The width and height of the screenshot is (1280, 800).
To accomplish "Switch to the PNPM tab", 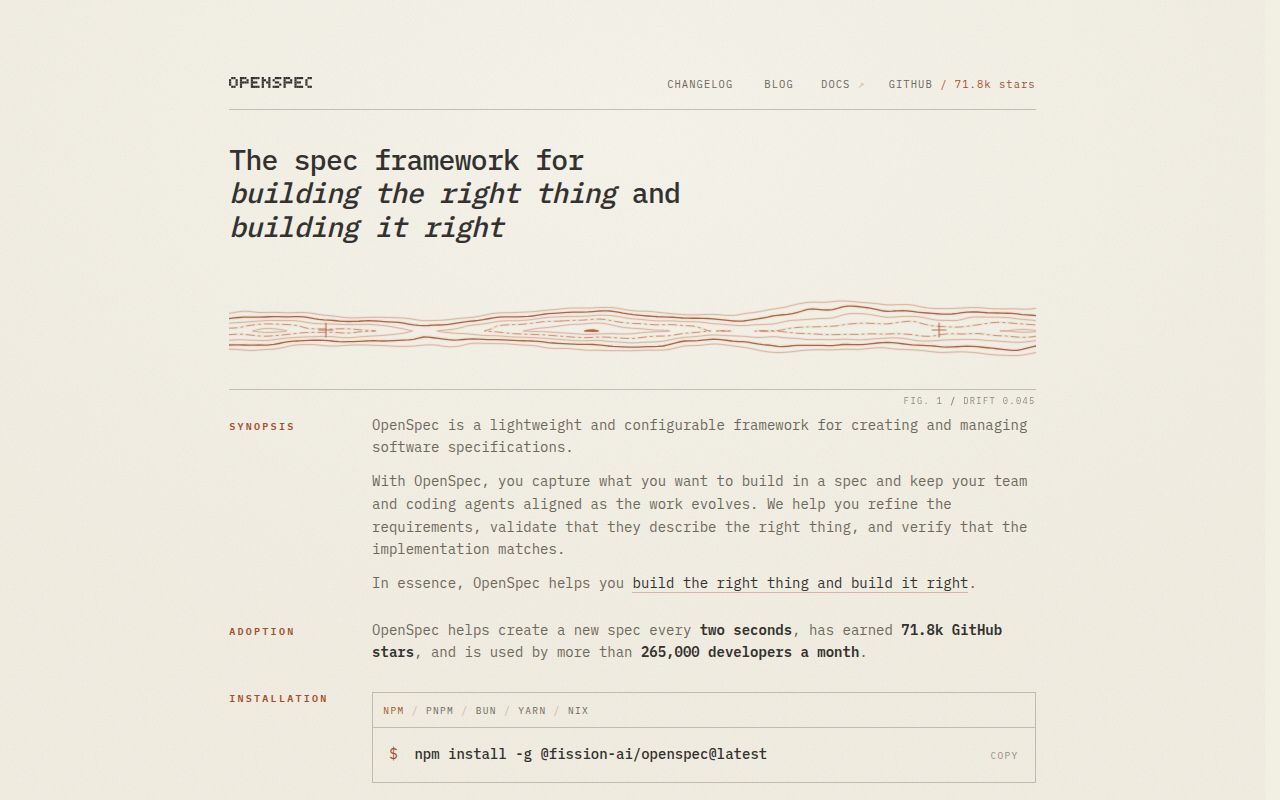I will [439, 711].
